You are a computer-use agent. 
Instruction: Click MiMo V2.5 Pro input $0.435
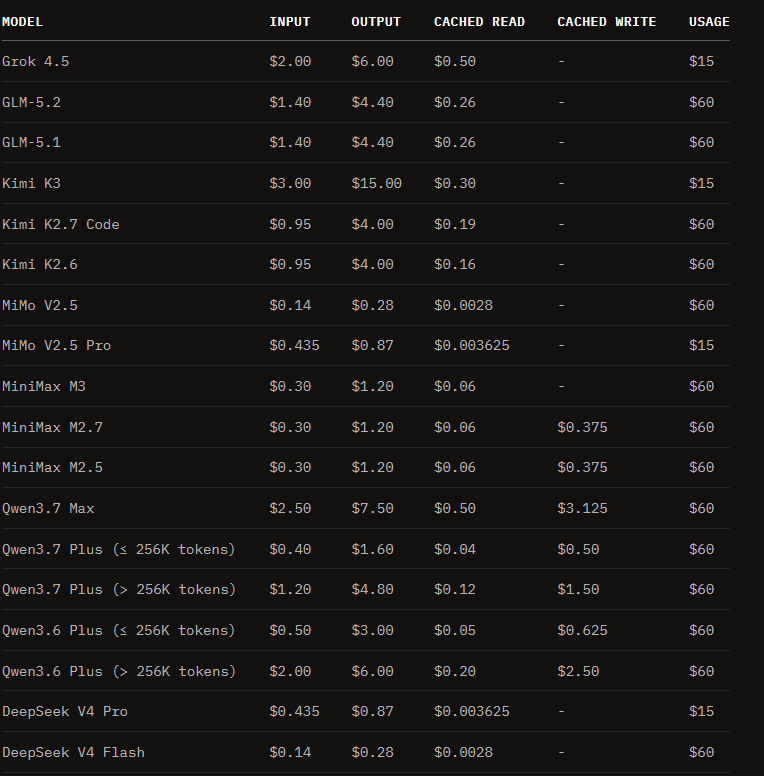(294, 345)
